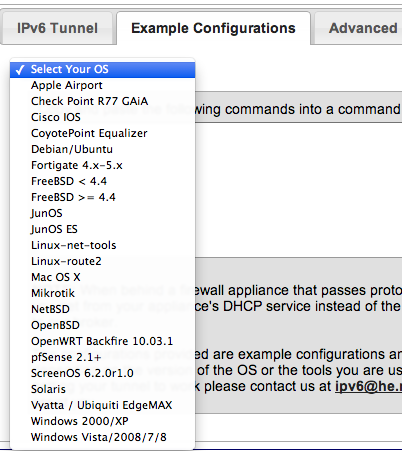Select Fortigate 4.x-5.x option
The height and width of the screenshot is (451, 402).
tap(102, 165)
